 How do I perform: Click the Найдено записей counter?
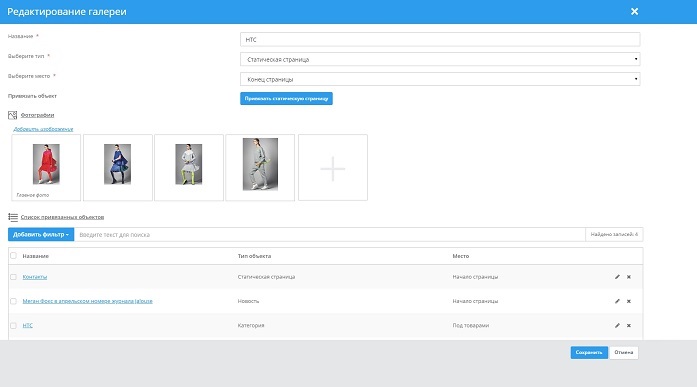coord(614,234)
